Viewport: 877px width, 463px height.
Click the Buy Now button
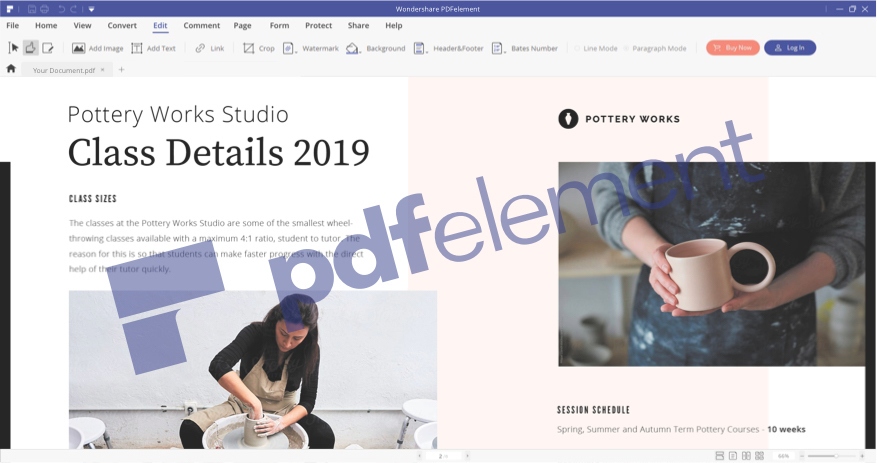[x=733, y=48]
